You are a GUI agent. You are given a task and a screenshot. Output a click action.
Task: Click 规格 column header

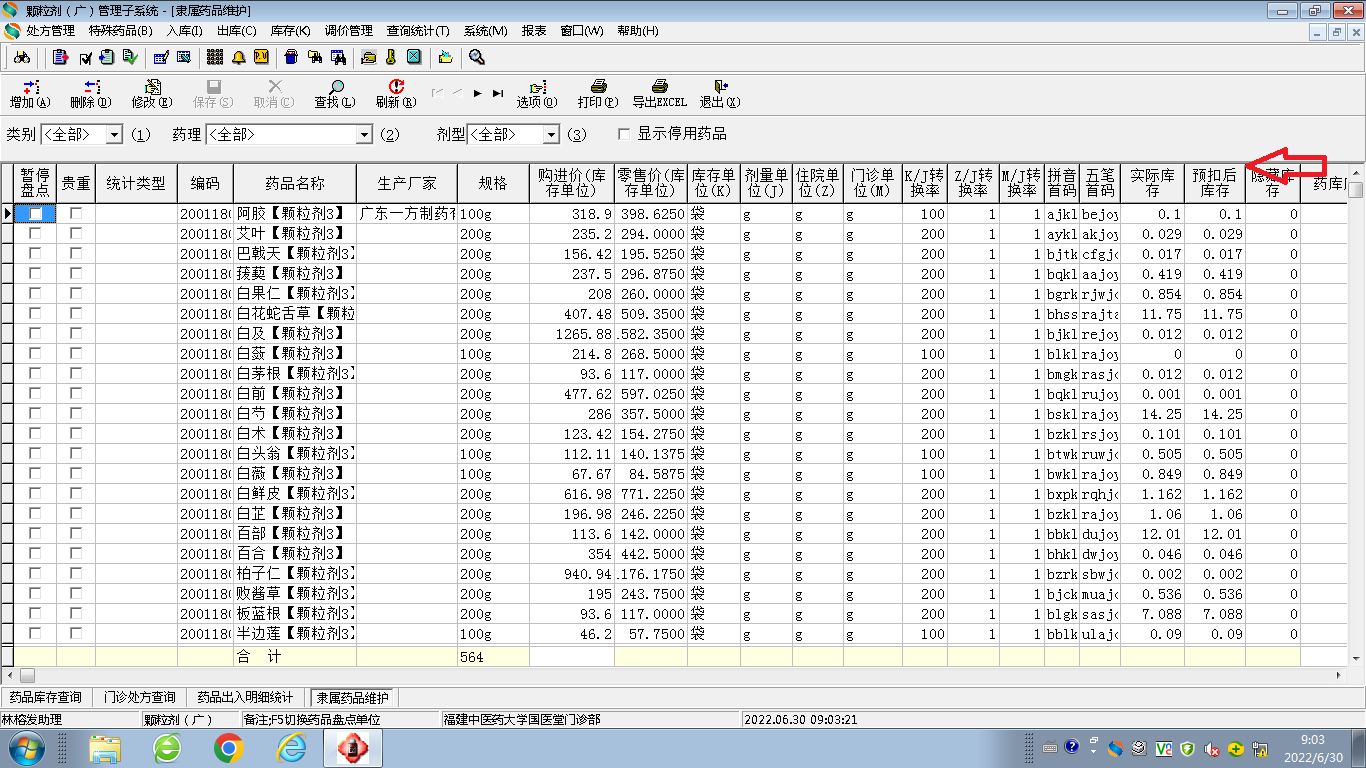coord(493,183)
